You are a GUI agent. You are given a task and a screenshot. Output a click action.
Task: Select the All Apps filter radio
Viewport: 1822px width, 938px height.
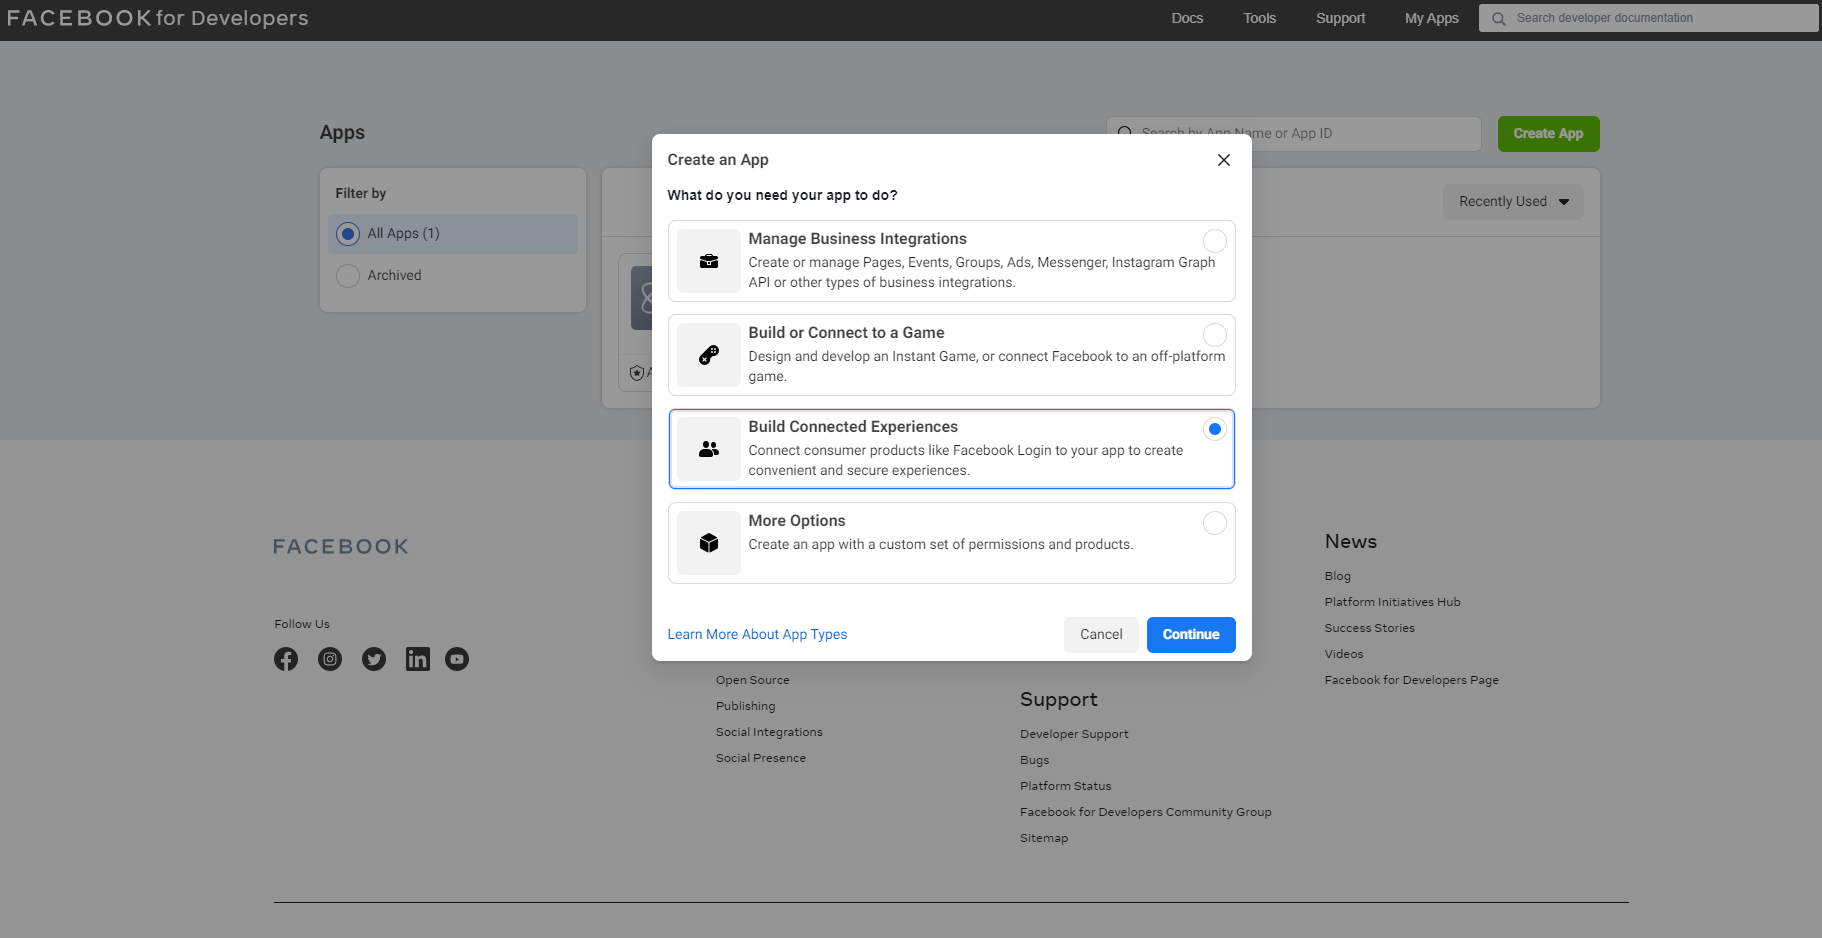[348, 234]
